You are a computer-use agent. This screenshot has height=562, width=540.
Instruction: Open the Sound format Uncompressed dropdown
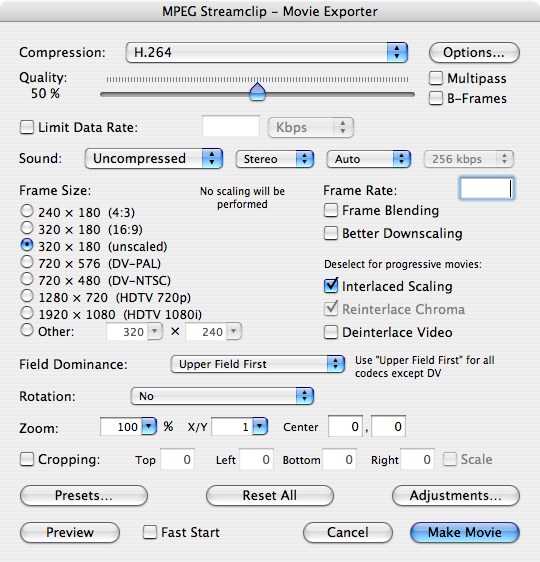pos(154,158)
